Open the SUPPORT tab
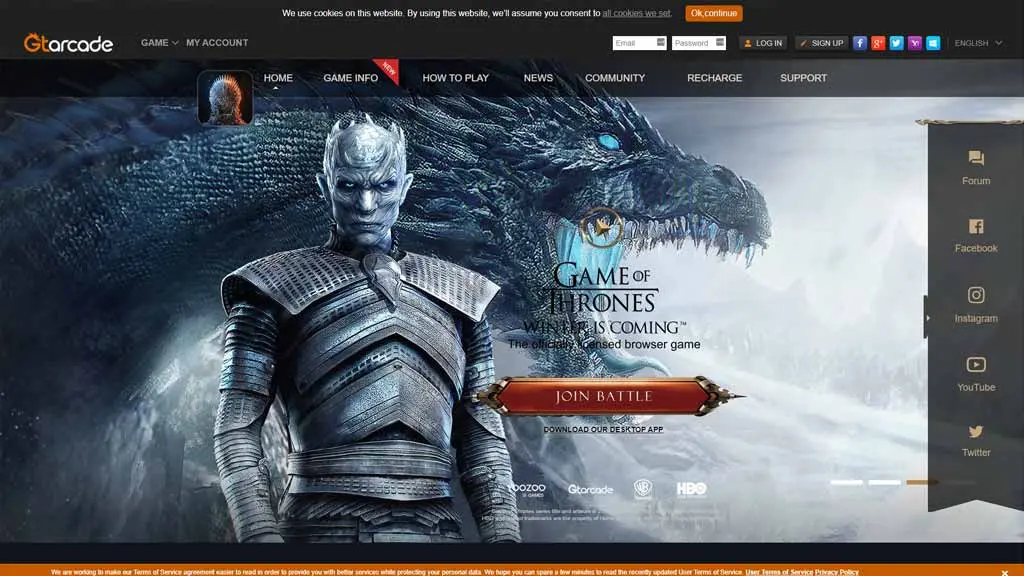This screenshot has height=576, width=1024. 803,78
